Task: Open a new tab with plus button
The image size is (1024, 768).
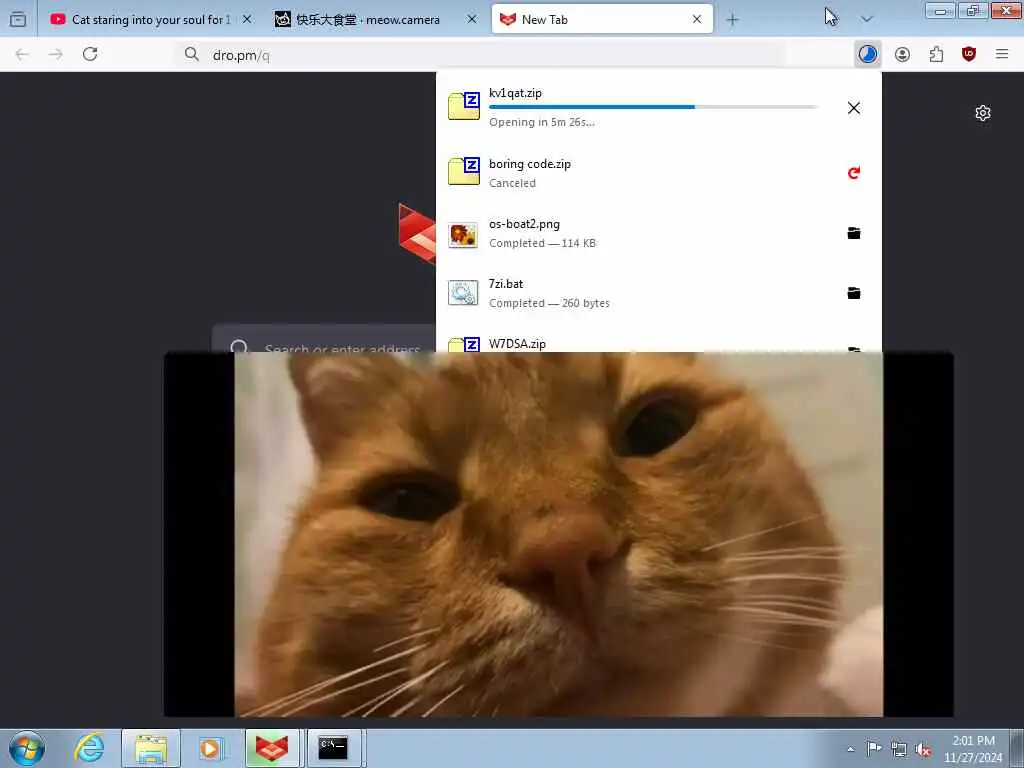Action: pos(733,20)
